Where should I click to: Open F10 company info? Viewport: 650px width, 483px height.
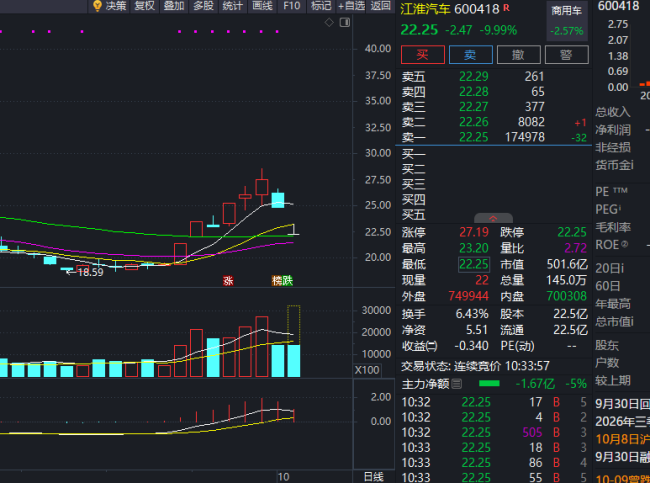pyautogui.click(x=291, y=6)
